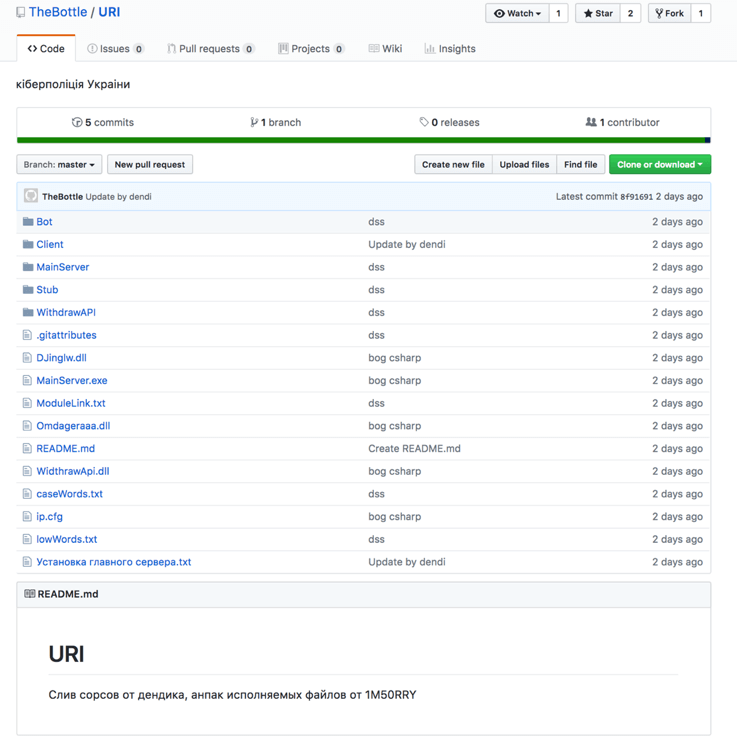
Task: Open the 1 contributor link
Action: (x=623, y=122)
